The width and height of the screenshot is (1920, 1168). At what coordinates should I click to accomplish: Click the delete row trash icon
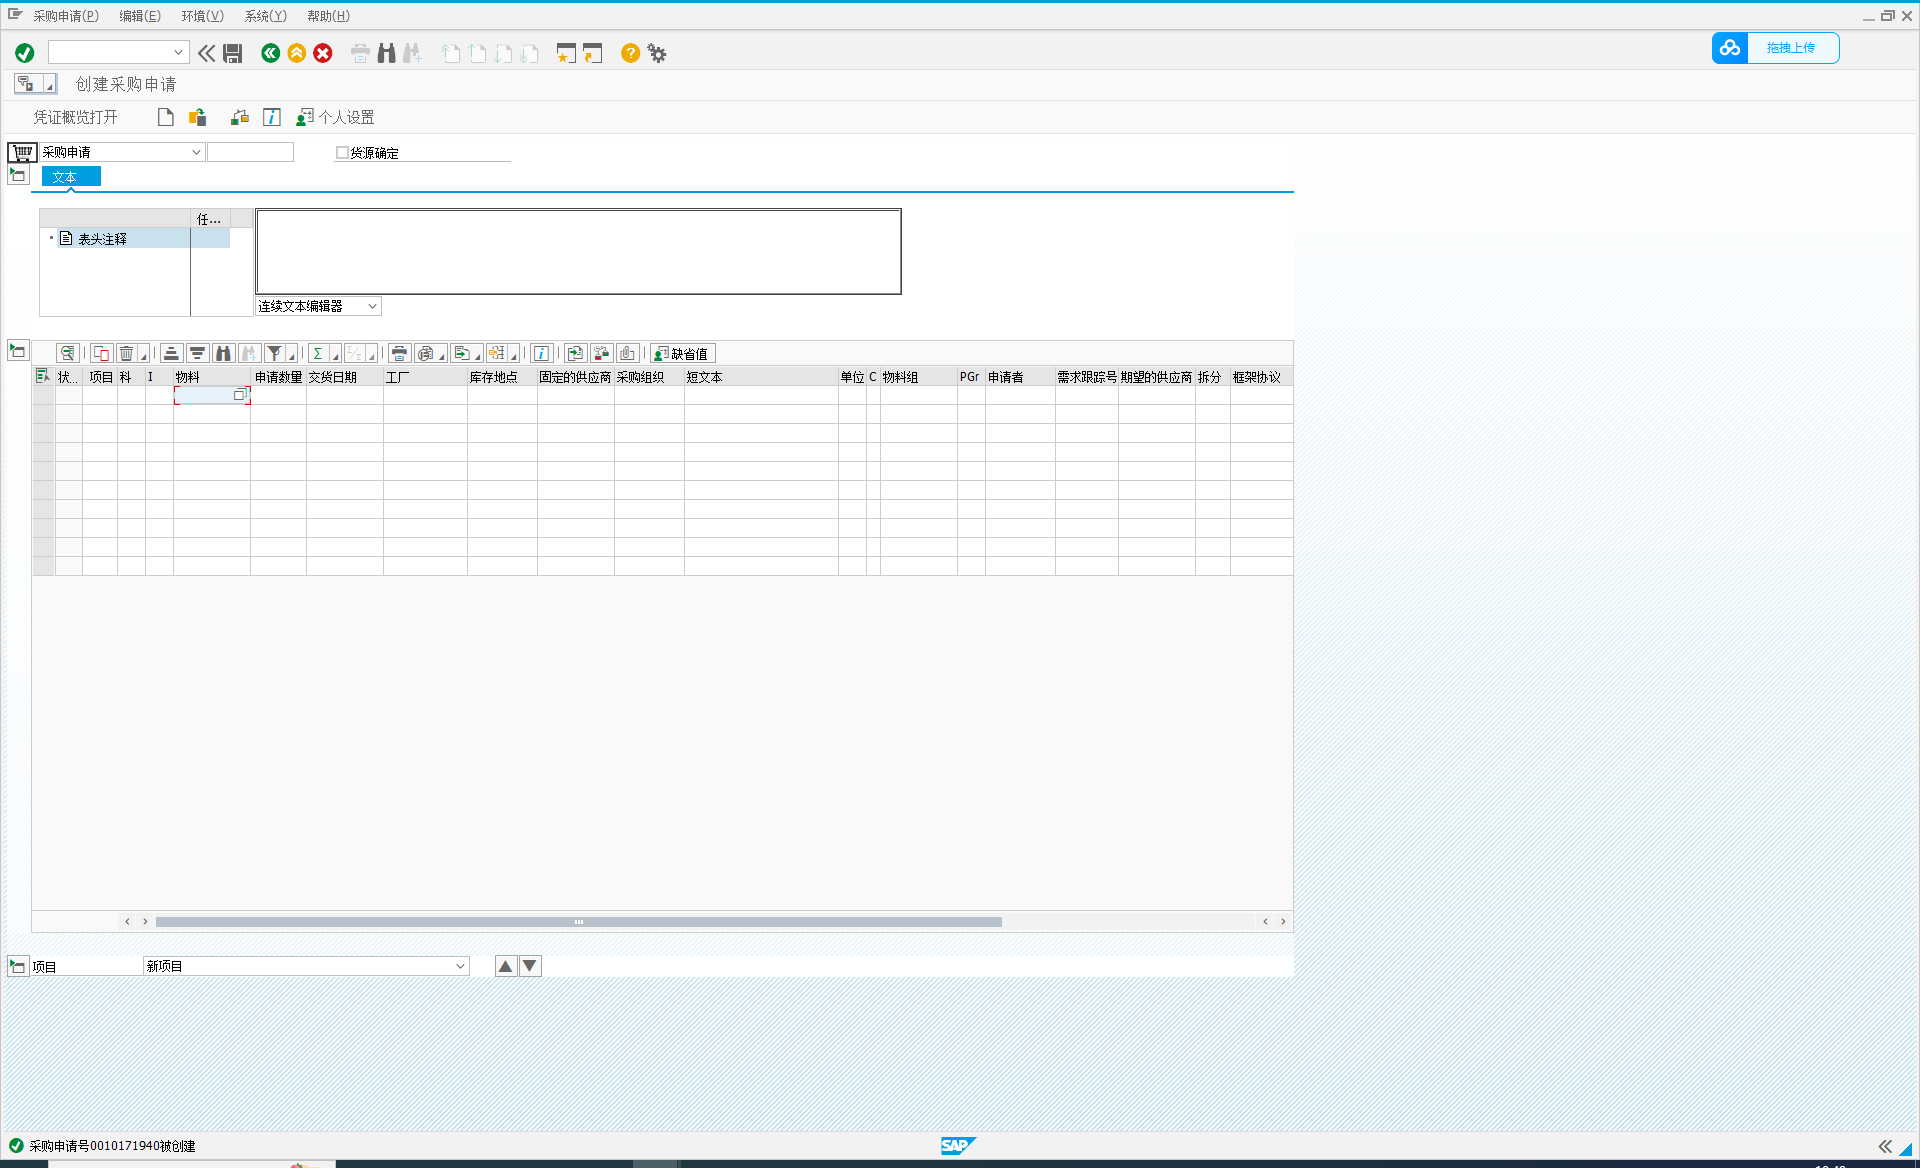point(126,353)
